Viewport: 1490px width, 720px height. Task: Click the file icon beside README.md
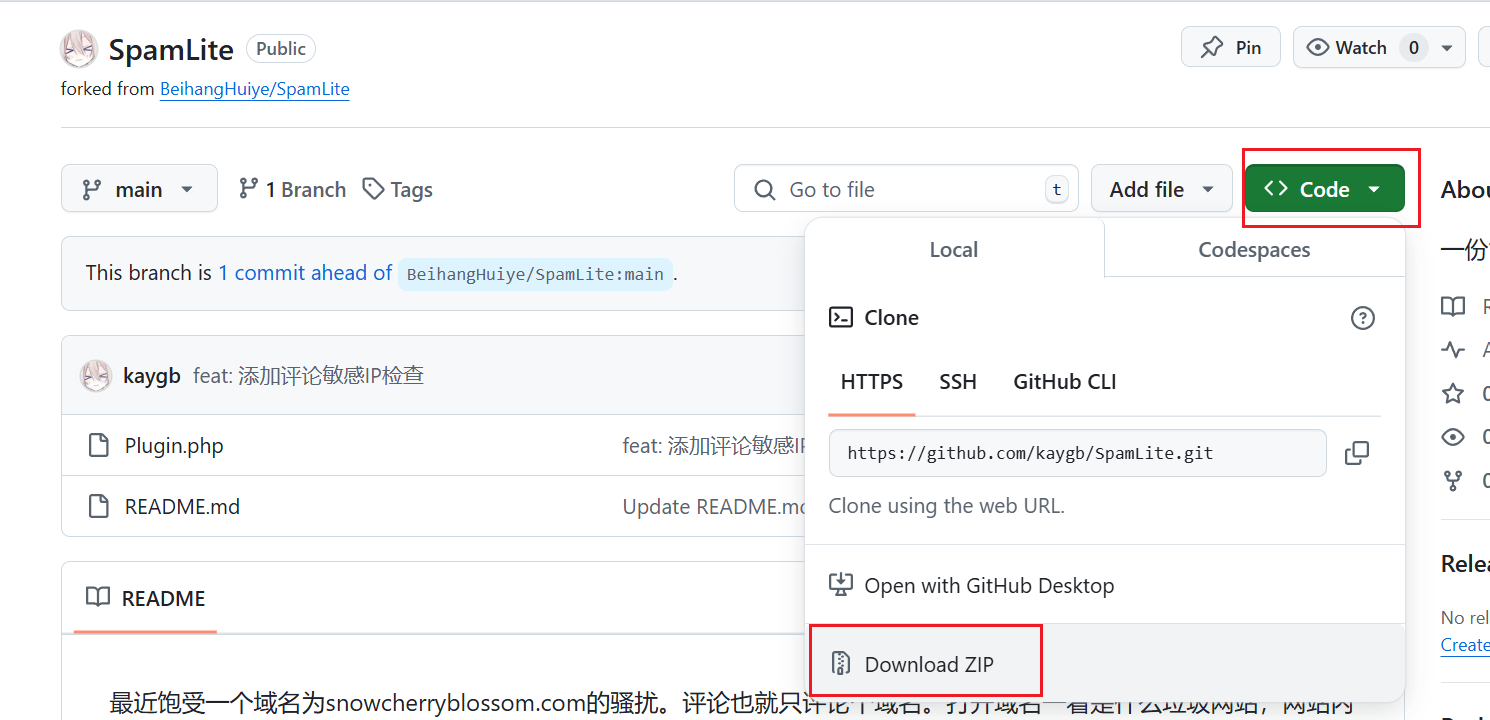tap(98, 506)
